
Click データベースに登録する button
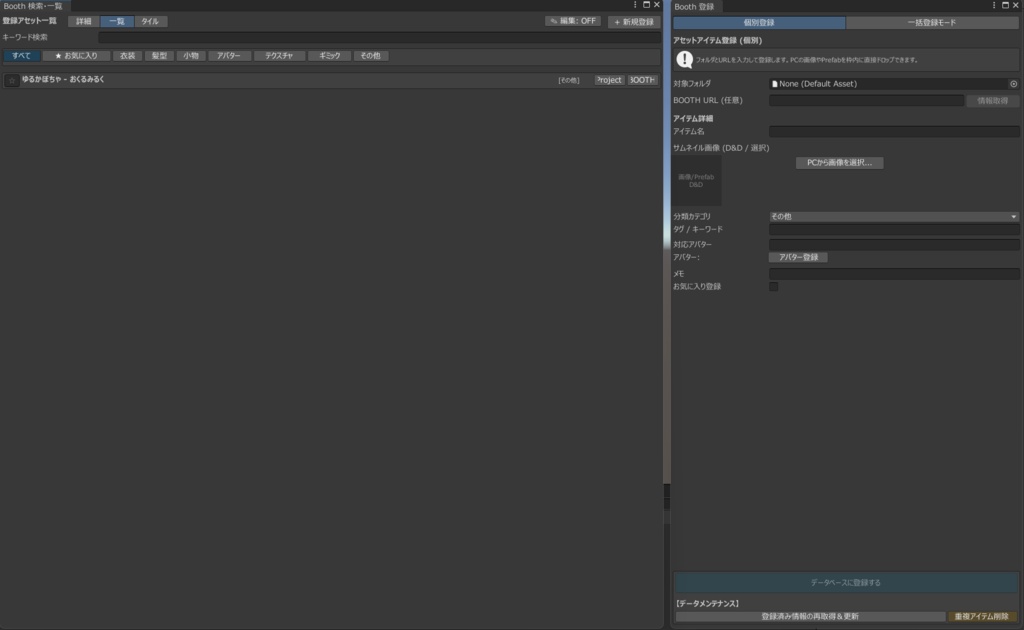[846, 582]
